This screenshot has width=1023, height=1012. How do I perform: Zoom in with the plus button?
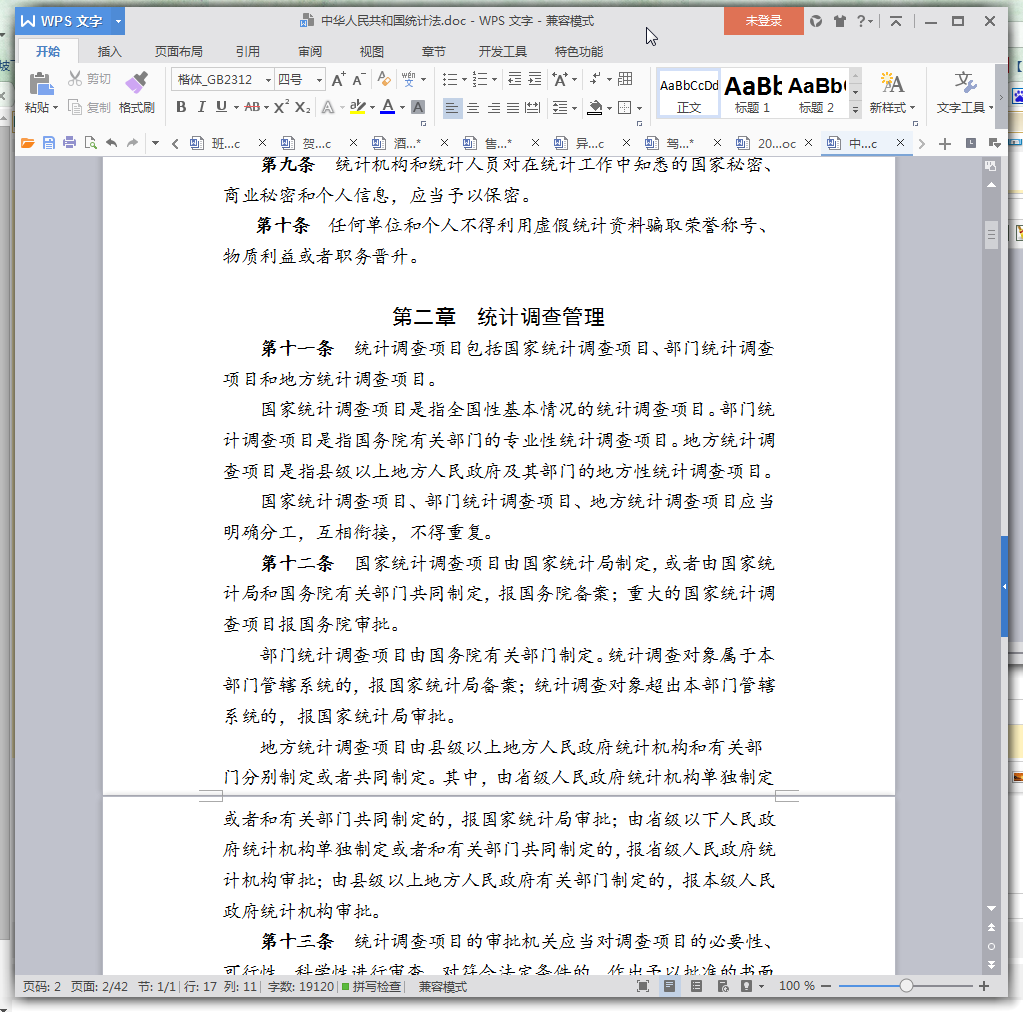coord(984,986)
